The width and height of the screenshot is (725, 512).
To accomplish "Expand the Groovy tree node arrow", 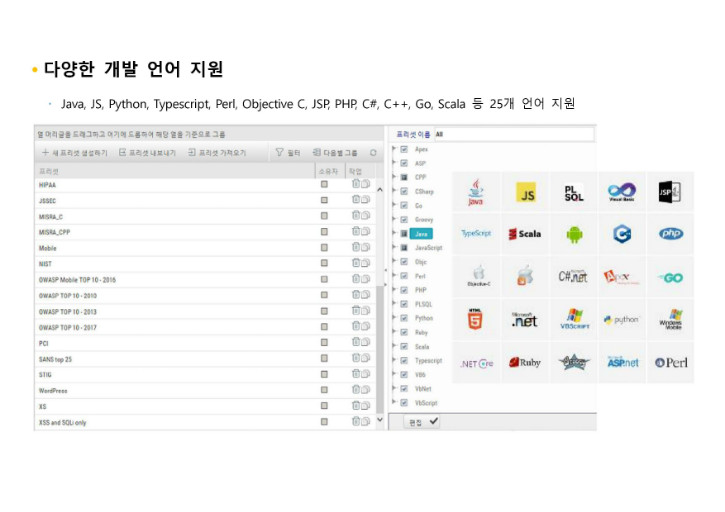I will click(394, 219).
